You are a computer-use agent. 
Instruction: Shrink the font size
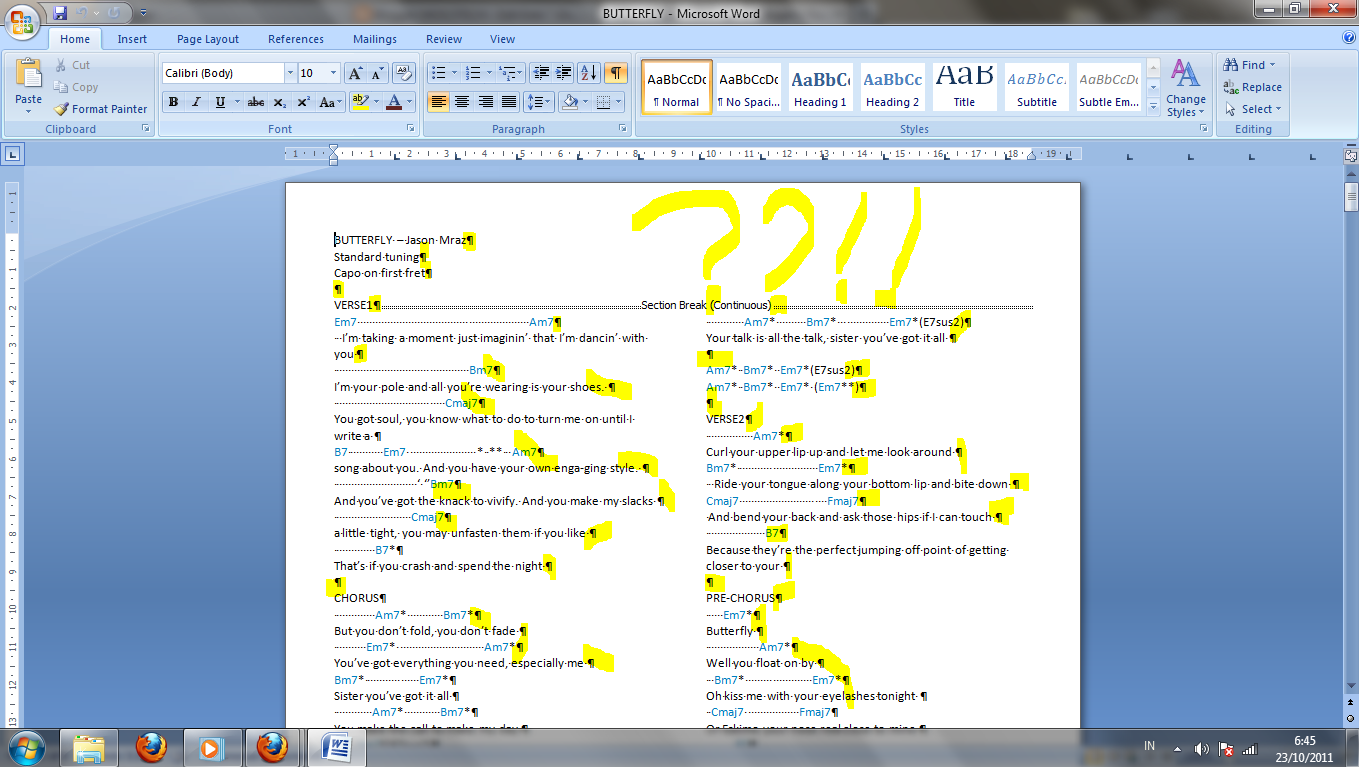[x=377, y=73]
